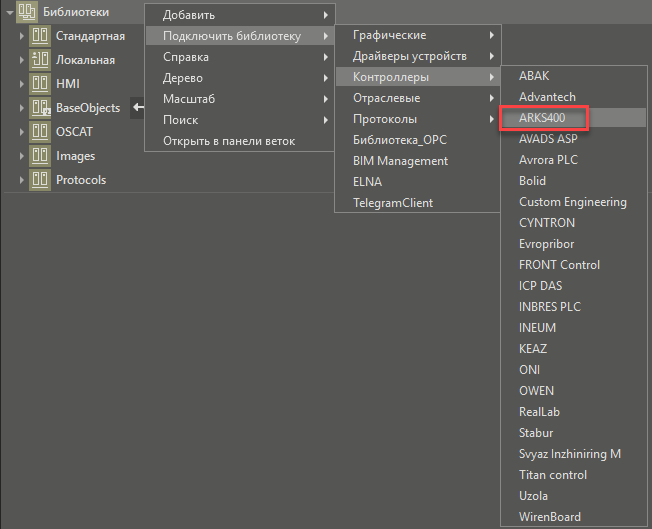Select the Библиотеки tree label
The image size is (652, 529).
[76, 12]
